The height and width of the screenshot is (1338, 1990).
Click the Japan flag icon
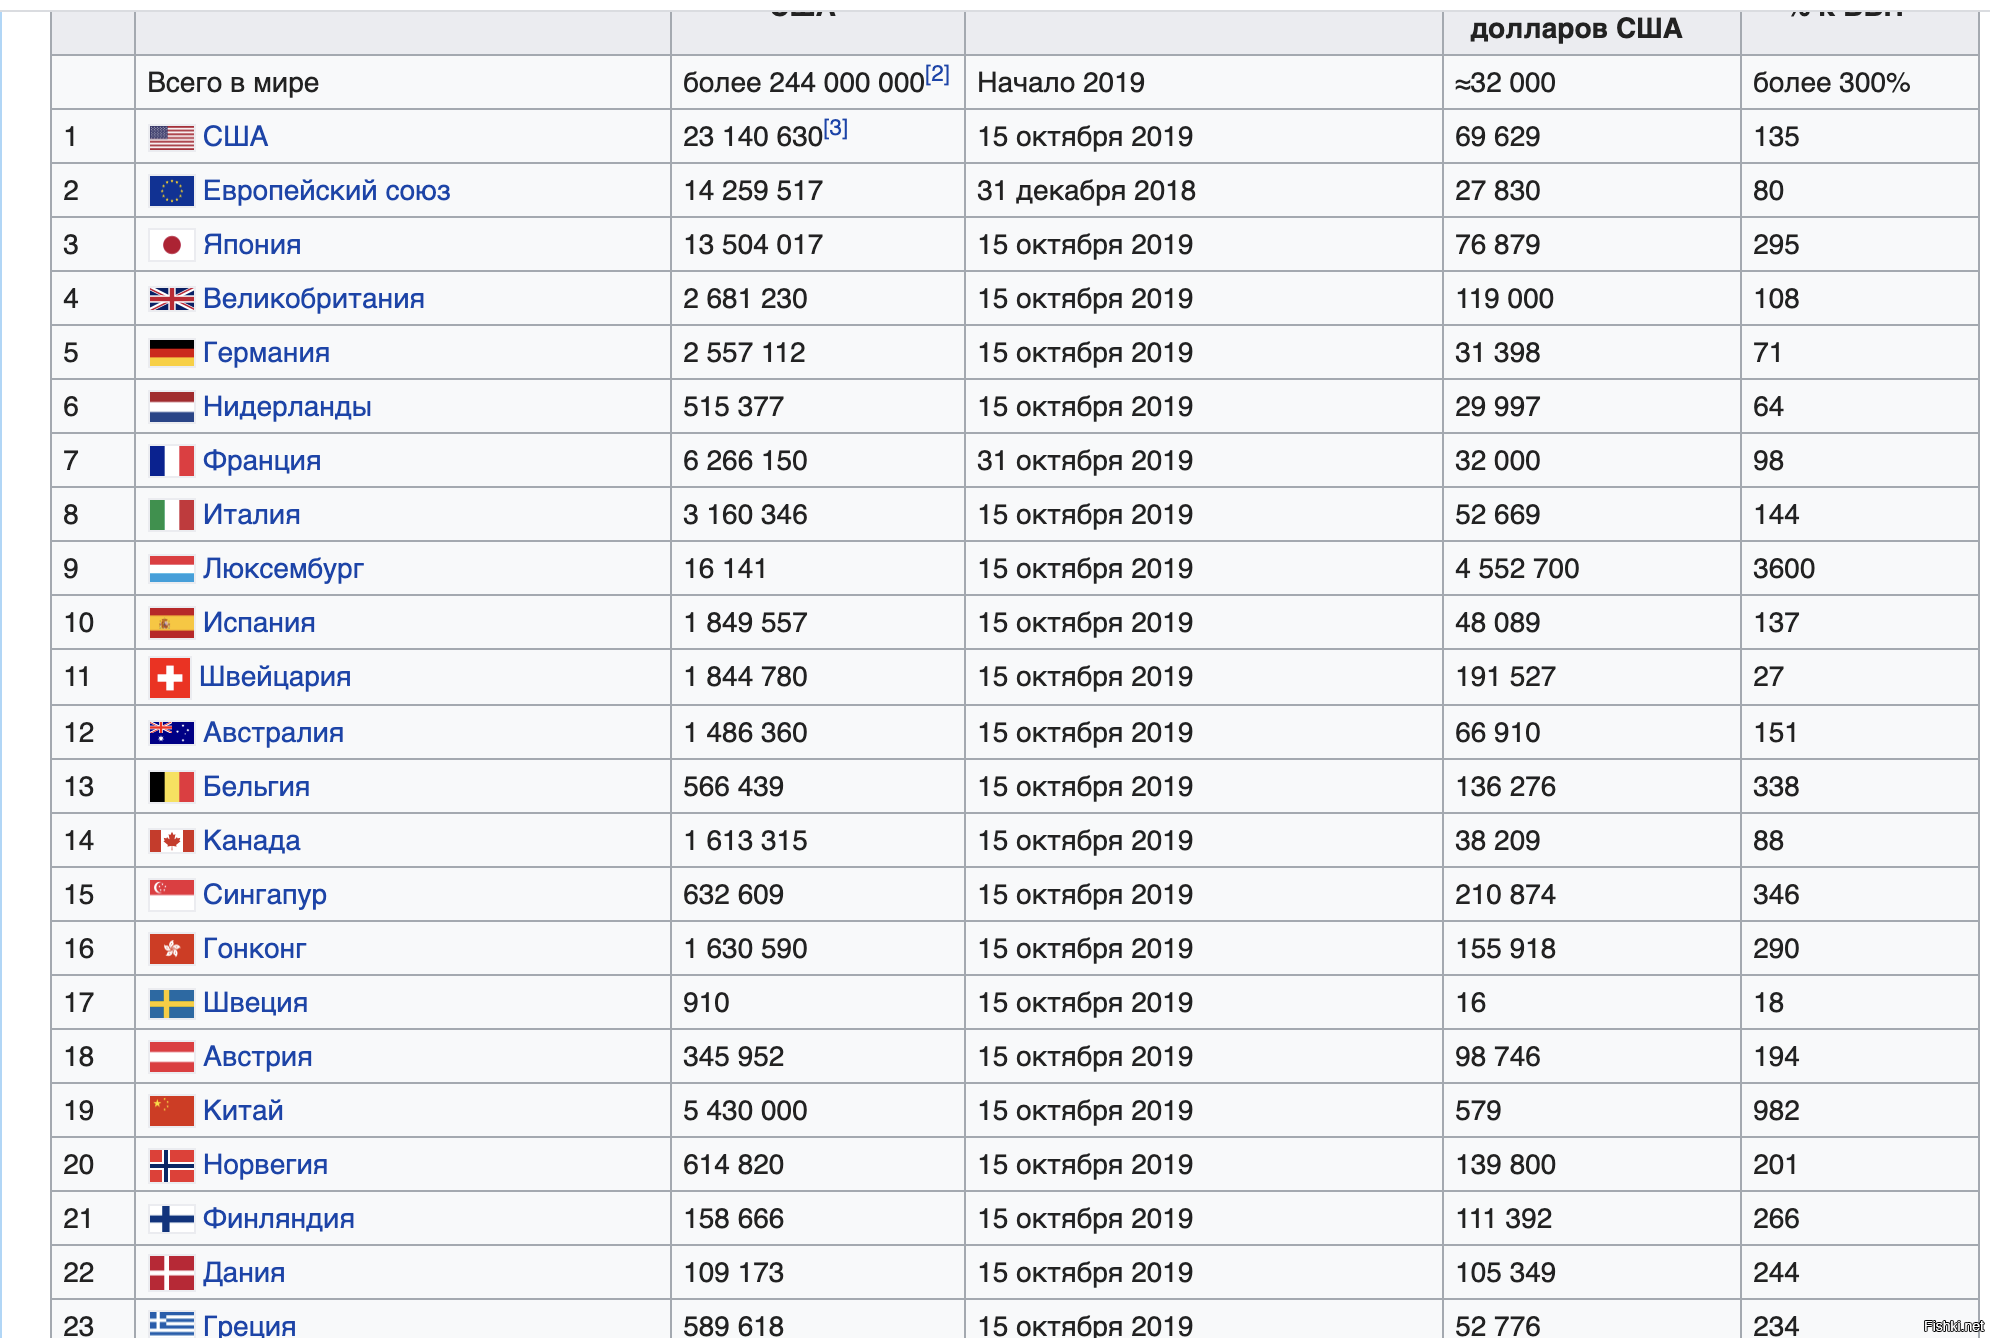(x=171, y=245)
